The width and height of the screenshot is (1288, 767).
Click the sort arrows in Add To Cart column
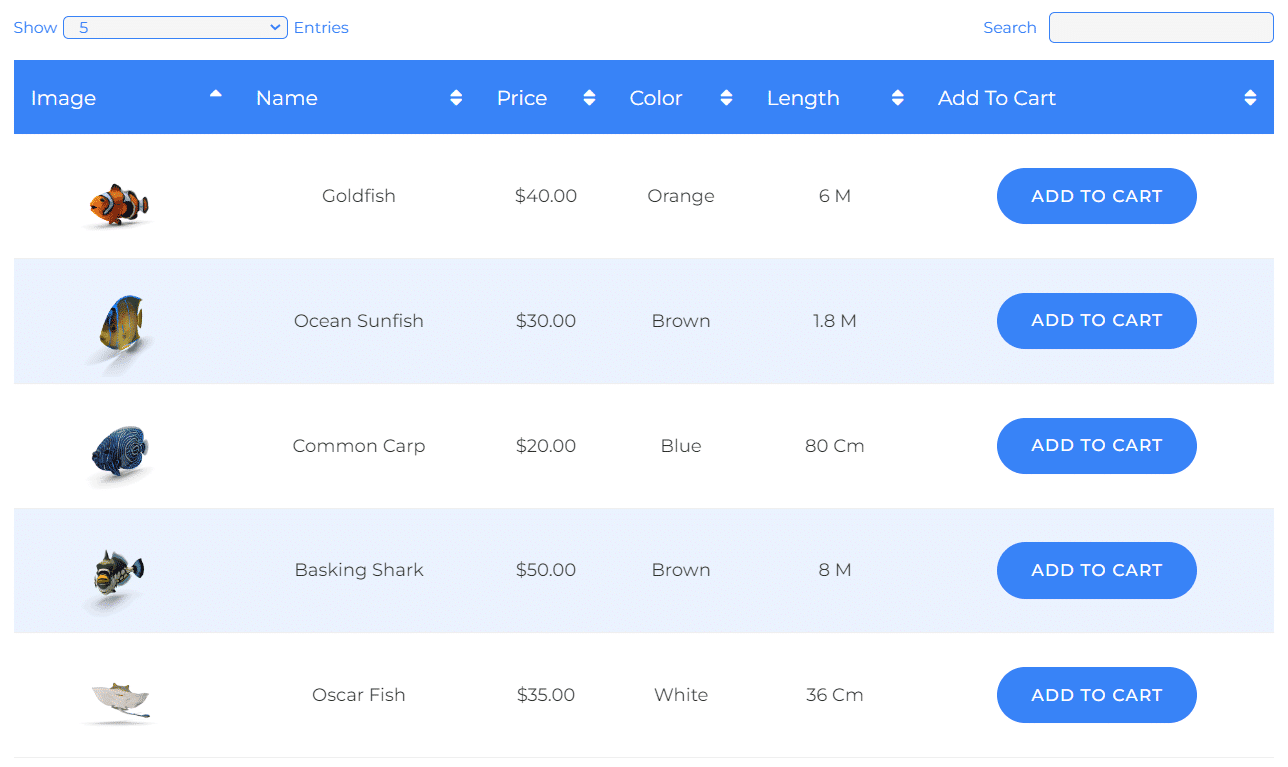point(1249,98)
